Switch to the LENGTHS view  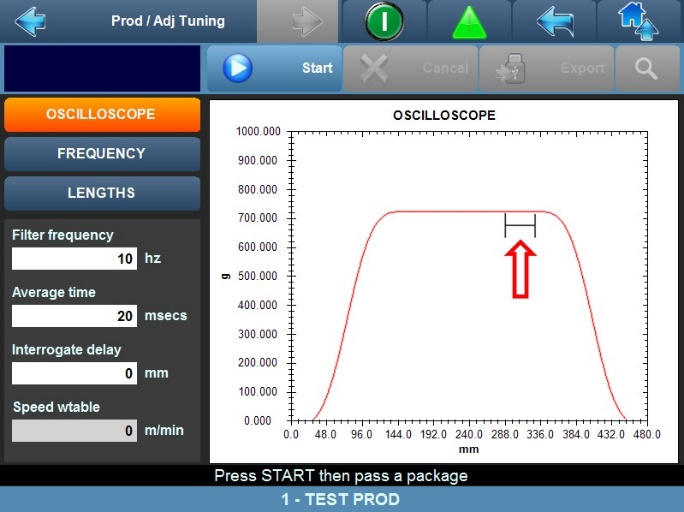pyautogui.click(x=102, y=193)
